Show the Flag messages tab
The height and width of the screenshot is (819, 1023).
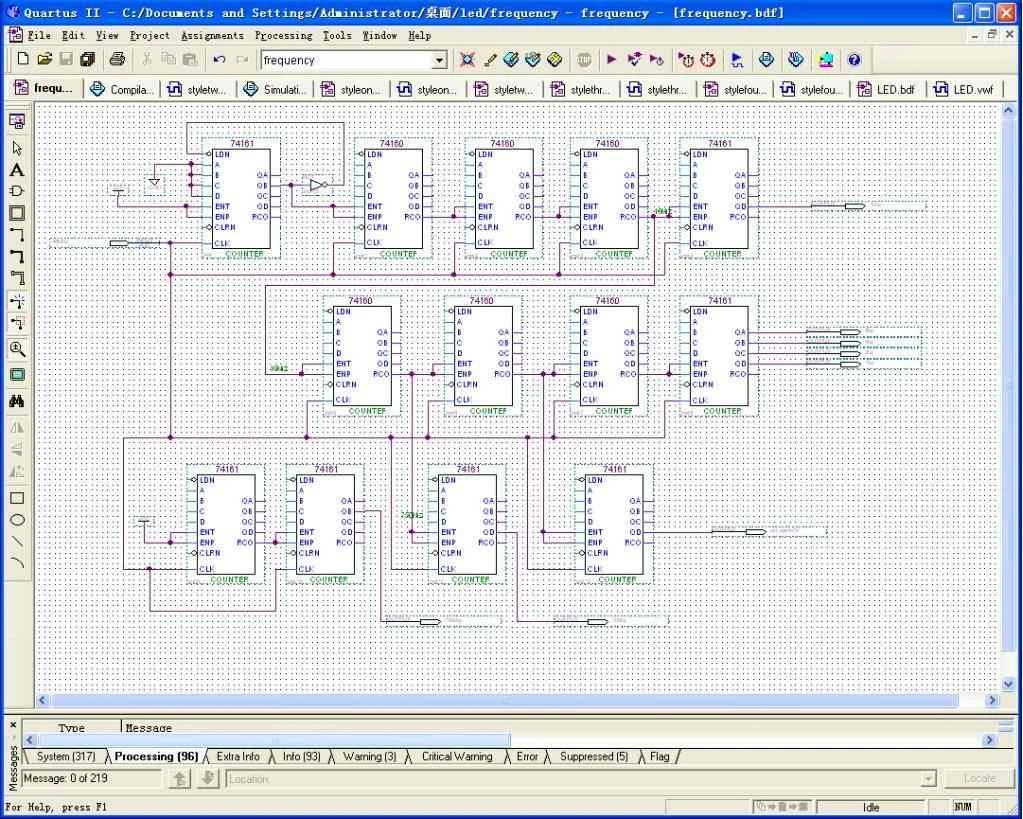tap(660, 757)
